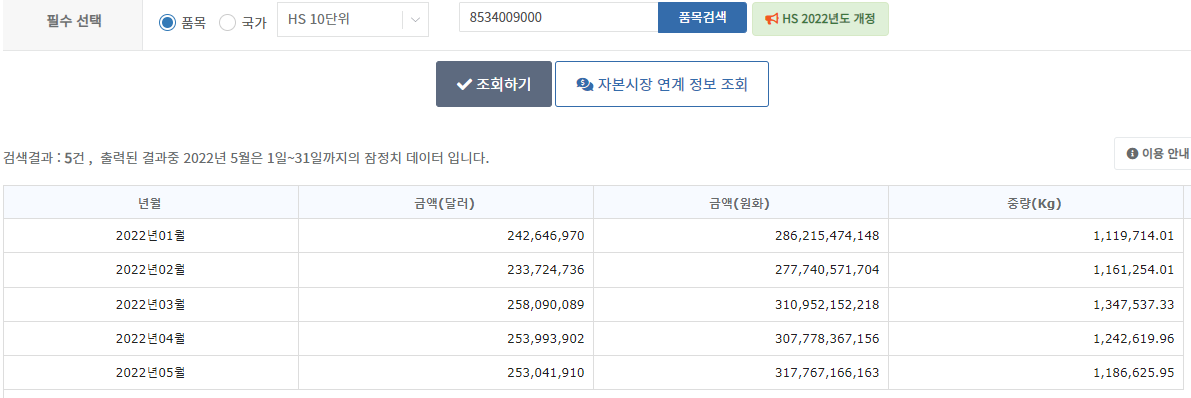
Task: Select the 2022년05월 row cell
Action: tap(150, 373)
